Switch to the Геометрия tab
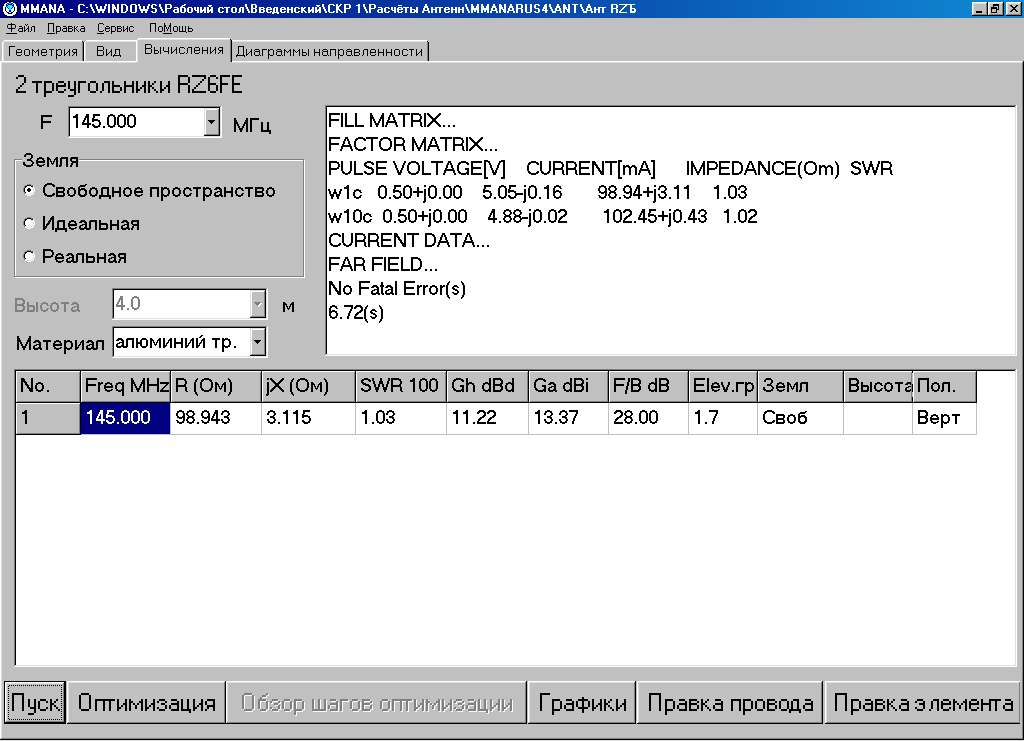 tap(43, 51)
